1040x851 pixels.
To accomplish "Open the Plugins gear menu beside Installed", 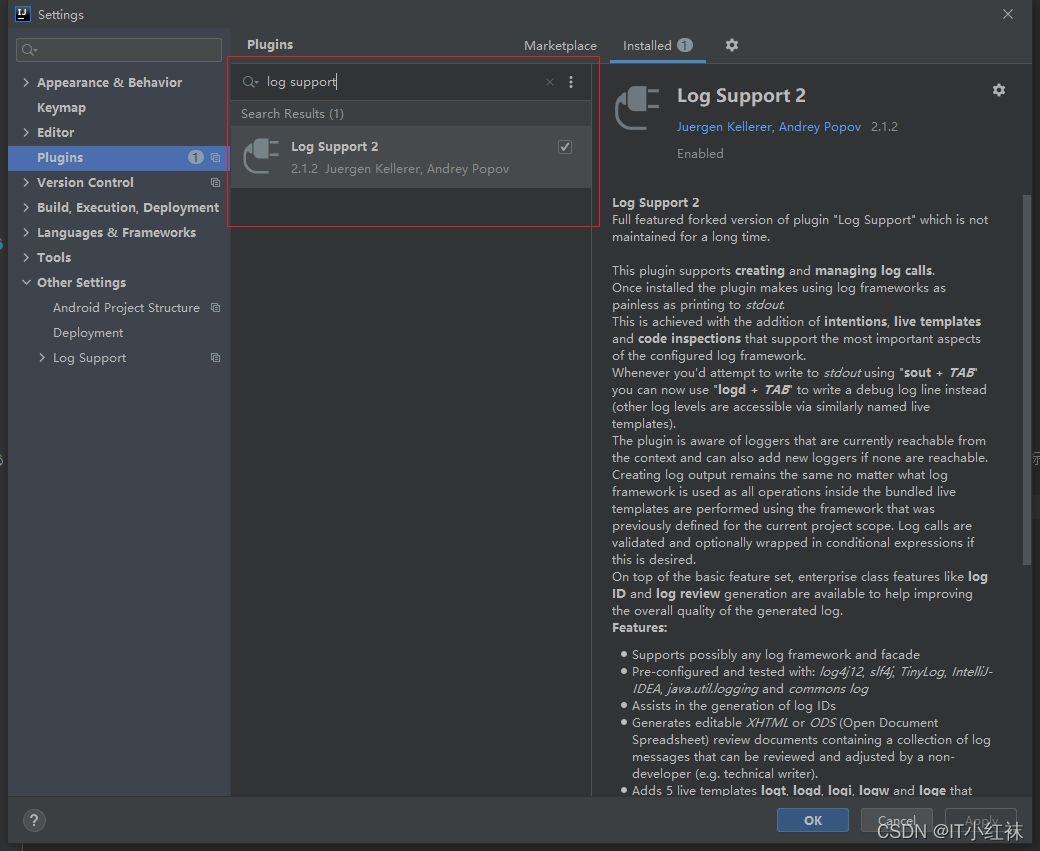I will point(732,45).
